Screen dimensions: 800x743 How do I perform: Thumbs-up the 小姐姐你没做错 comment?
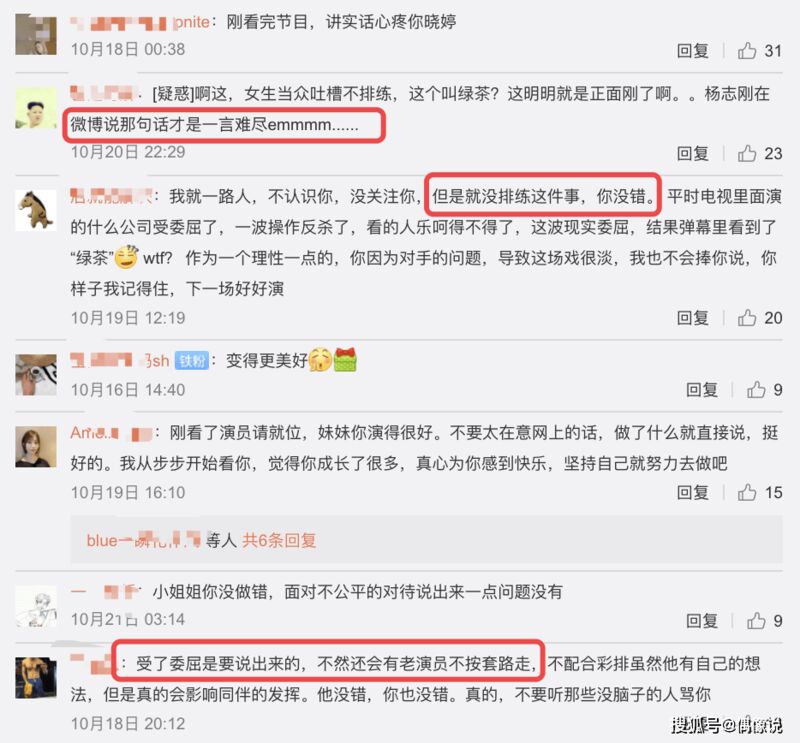pos(756,621)
